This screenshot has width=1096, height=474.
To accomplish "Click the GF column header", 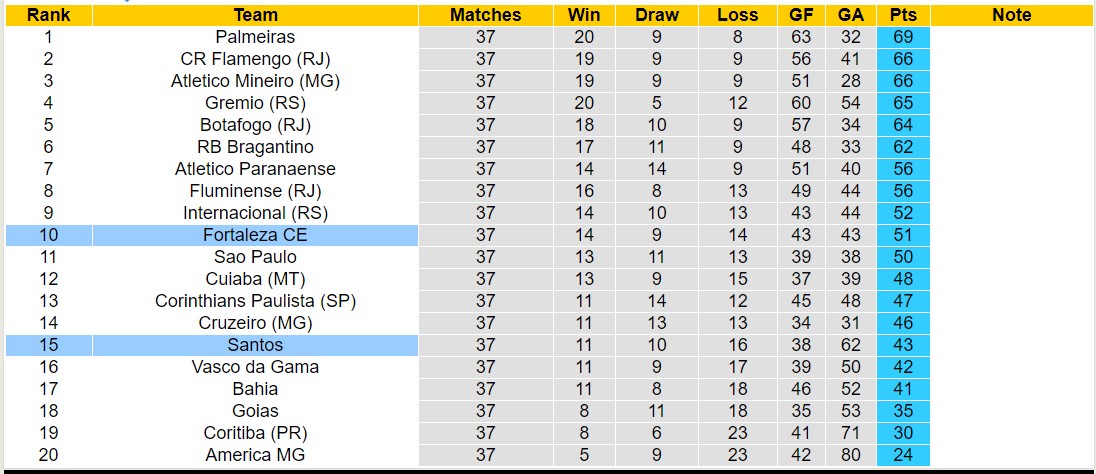I will point(801,15).
